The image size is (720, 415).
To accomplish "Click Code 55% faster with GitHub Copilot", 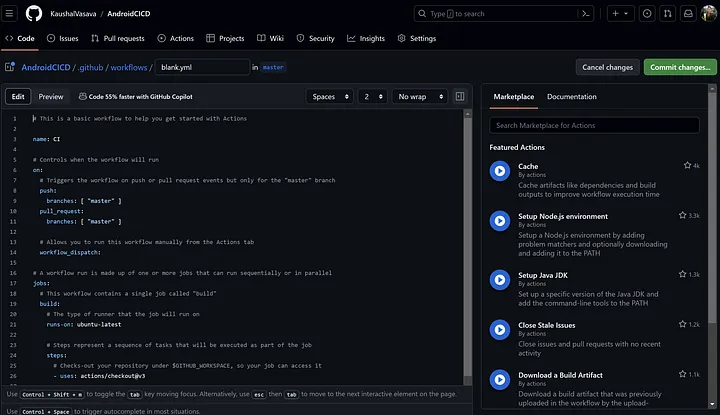I will click(x=141, y=96).
